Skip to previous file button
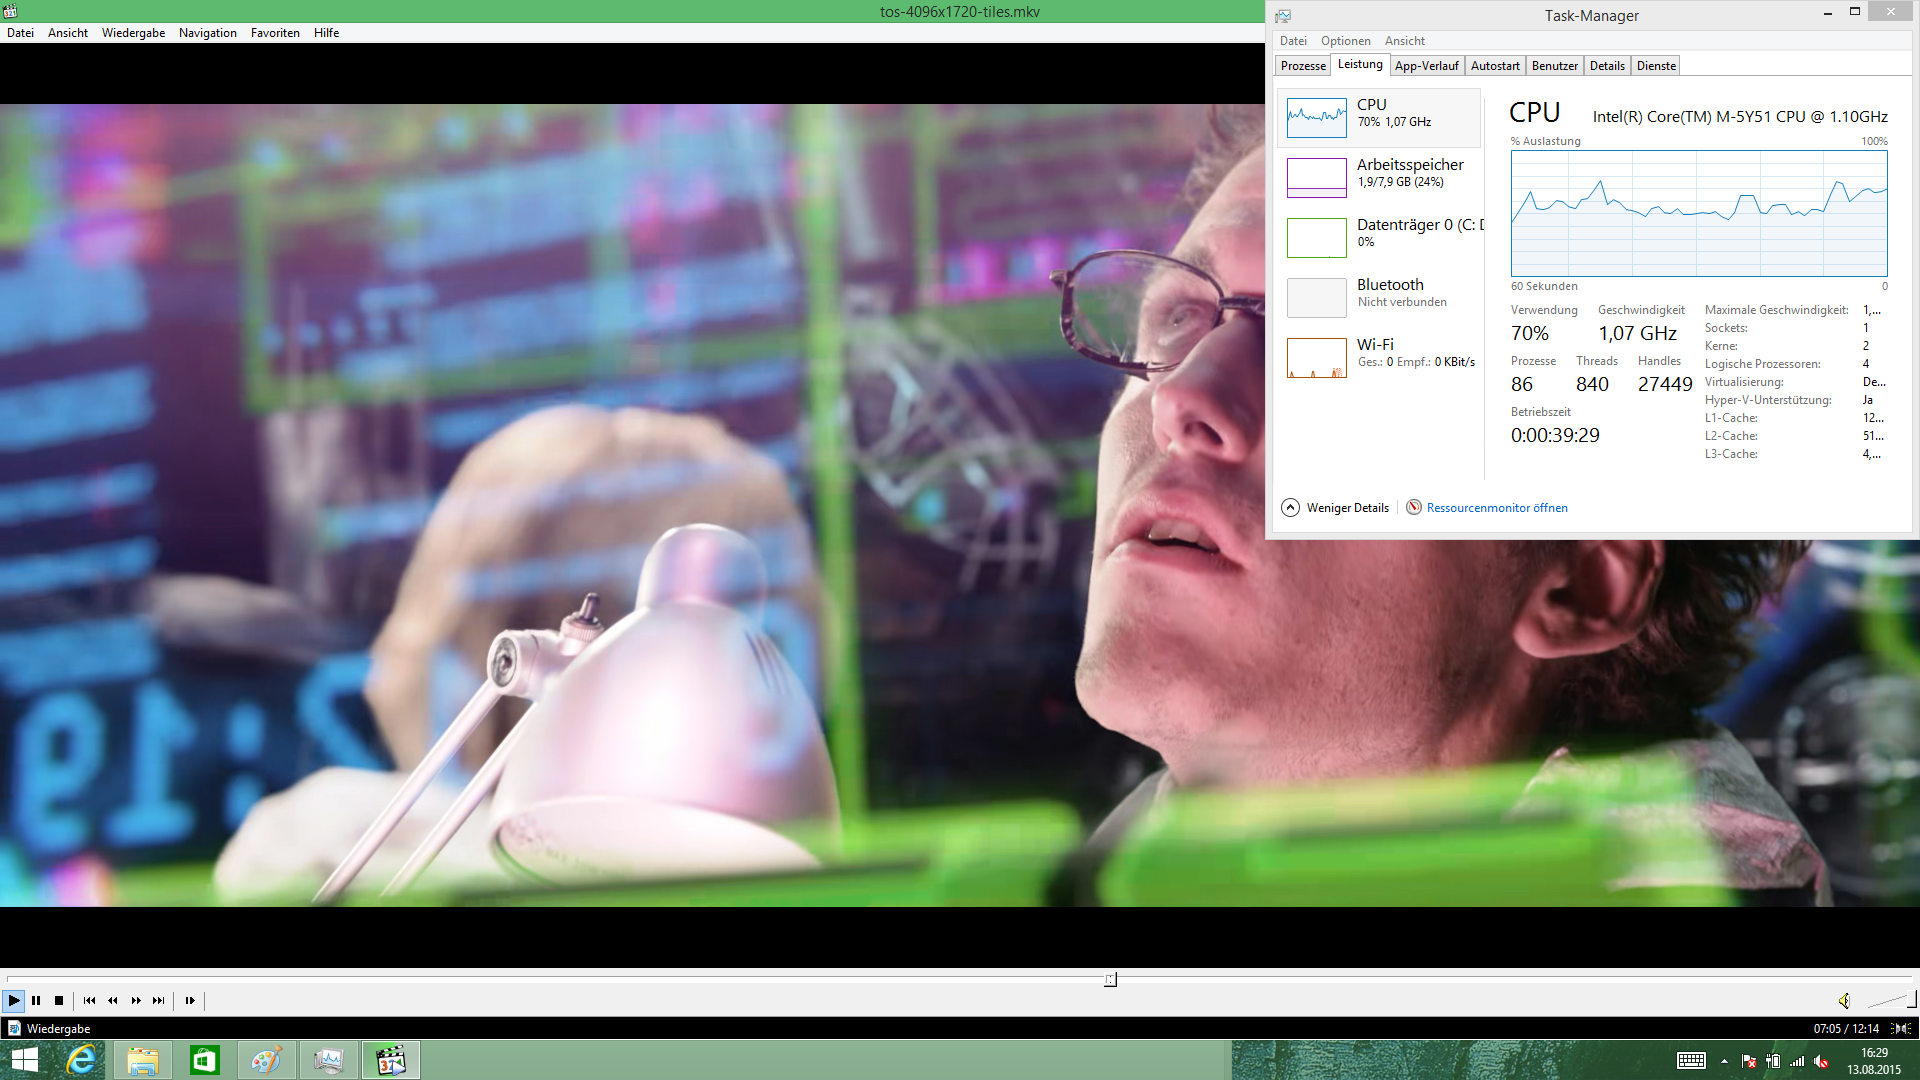1920x1080 pixels. pos(89,1001)
